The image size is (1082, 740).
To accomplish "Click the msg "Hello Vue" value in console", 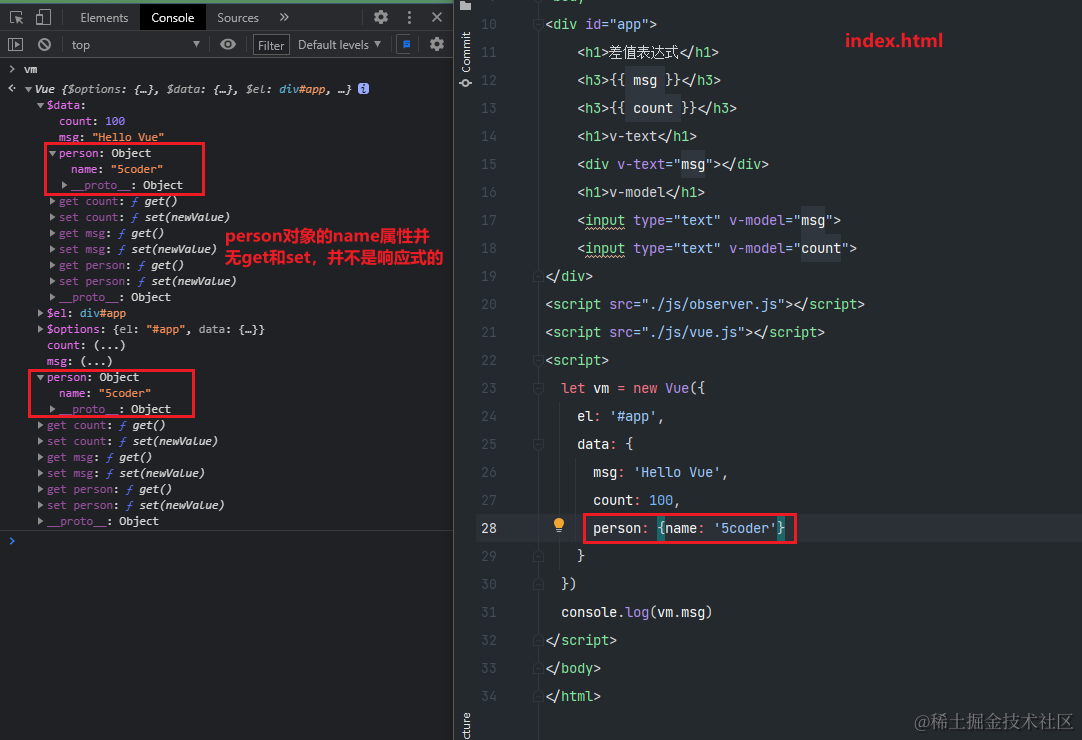I will [x=128, y=137].
